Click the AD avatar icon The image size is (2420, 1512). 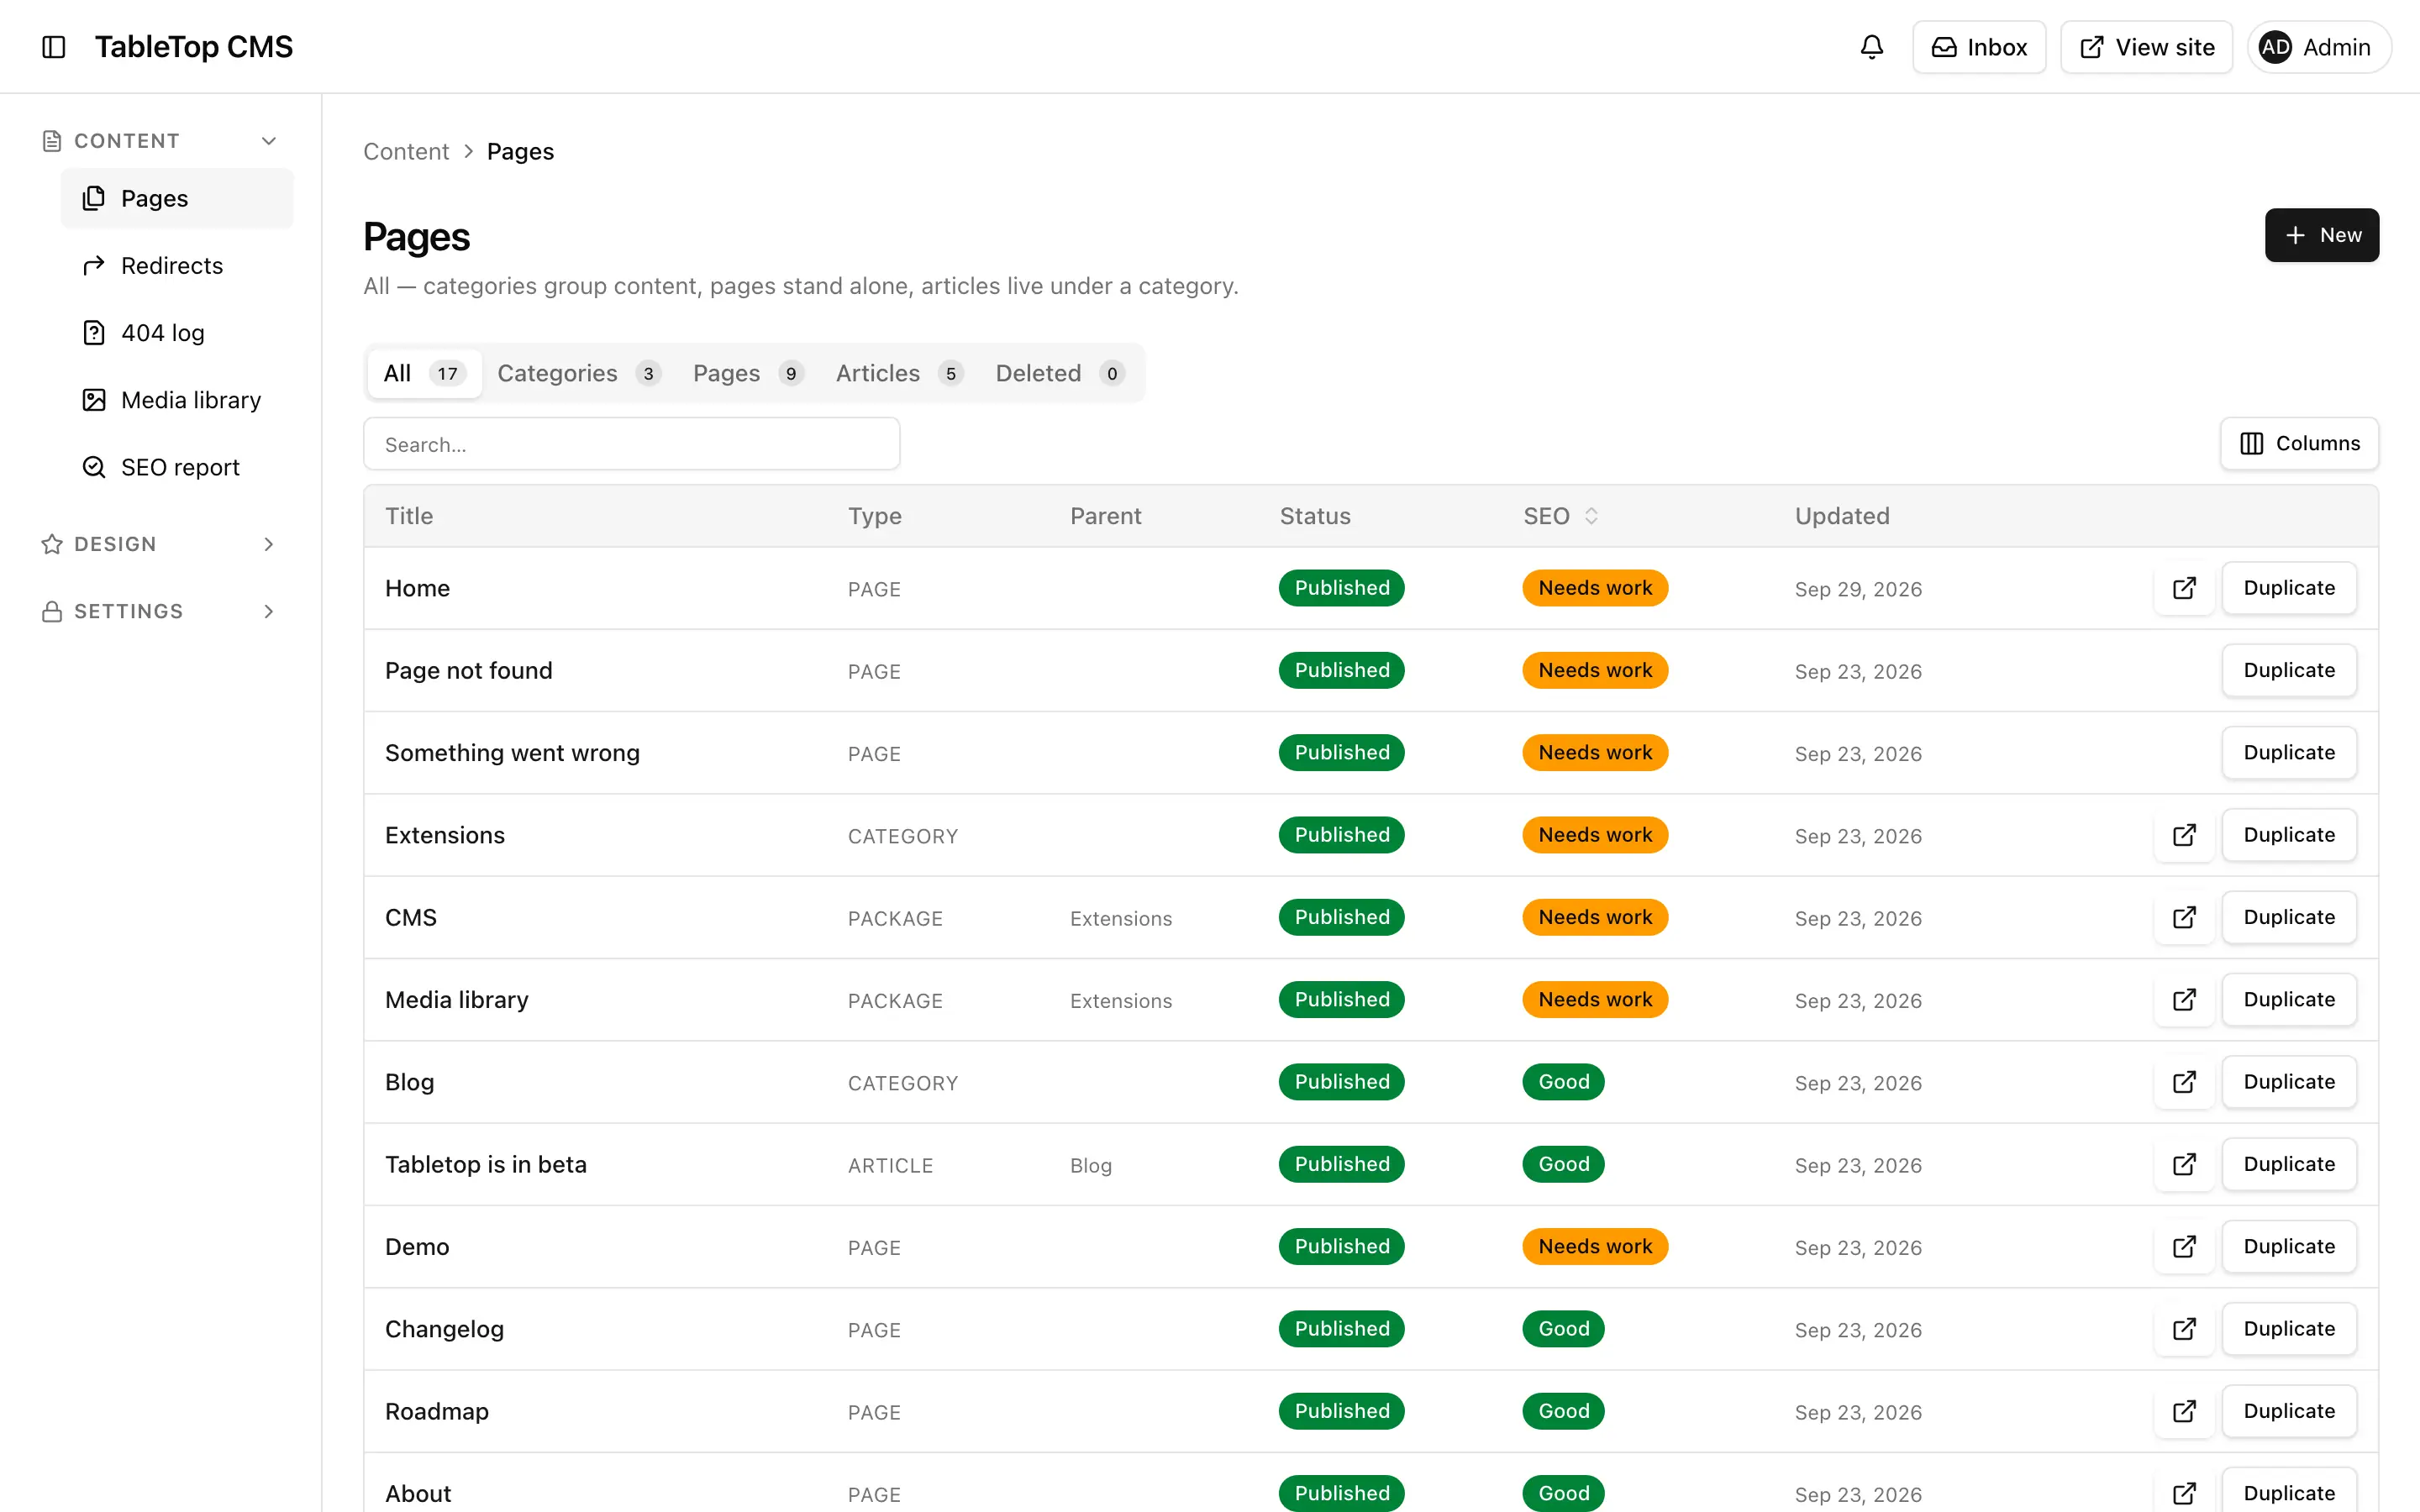[x=2275, y=47]
